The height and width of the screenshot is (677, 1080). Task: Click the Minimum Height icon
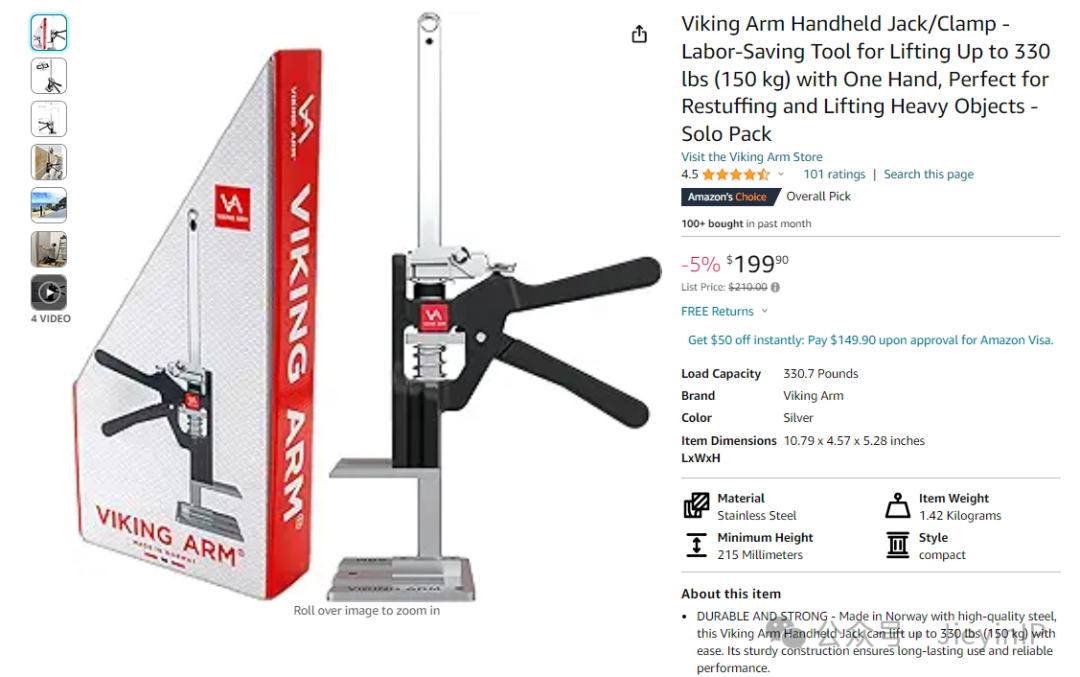point(696,545)
